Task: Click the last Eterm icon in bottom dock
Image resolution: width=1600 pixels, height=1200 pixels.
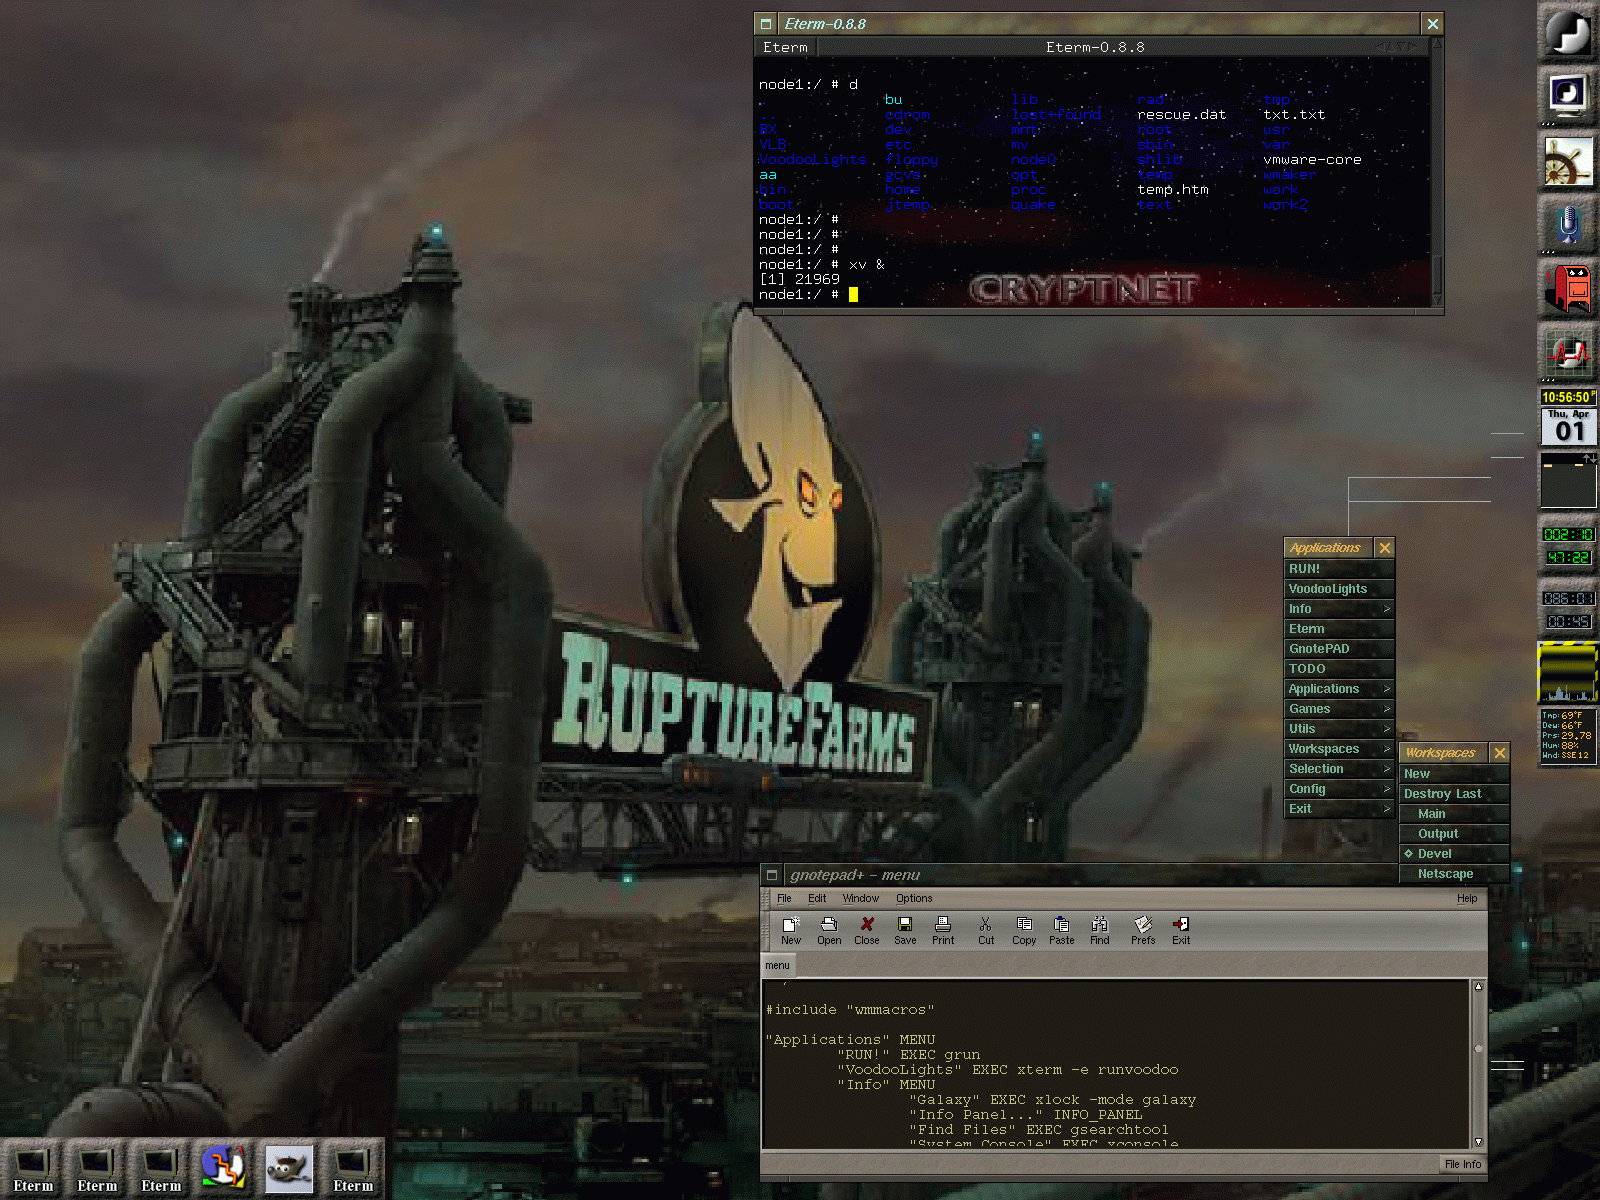Action: pos(353,1168)
